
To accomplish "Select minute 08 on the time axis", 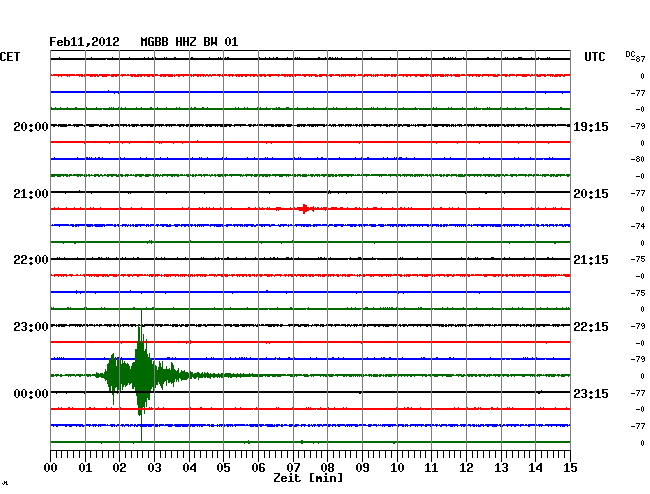I will (327, 468).
